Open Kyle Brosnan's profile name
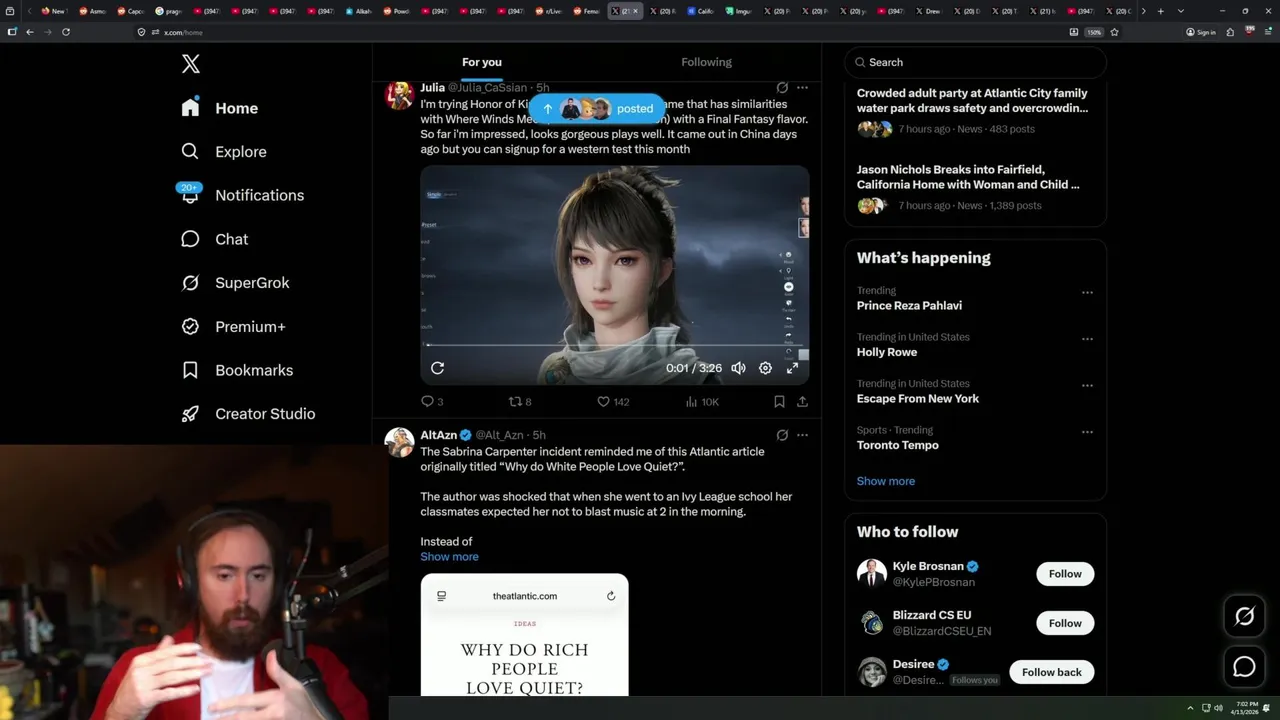Viewport: 1280px width, 720px height. tap(929, 566)
